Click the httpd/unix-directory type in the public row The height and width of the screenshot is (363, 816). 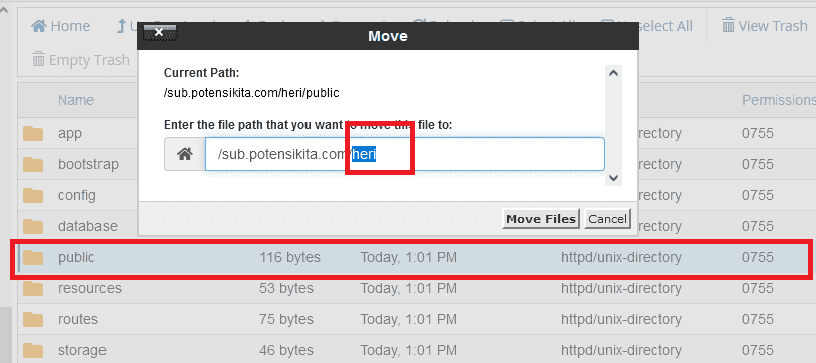621,257
